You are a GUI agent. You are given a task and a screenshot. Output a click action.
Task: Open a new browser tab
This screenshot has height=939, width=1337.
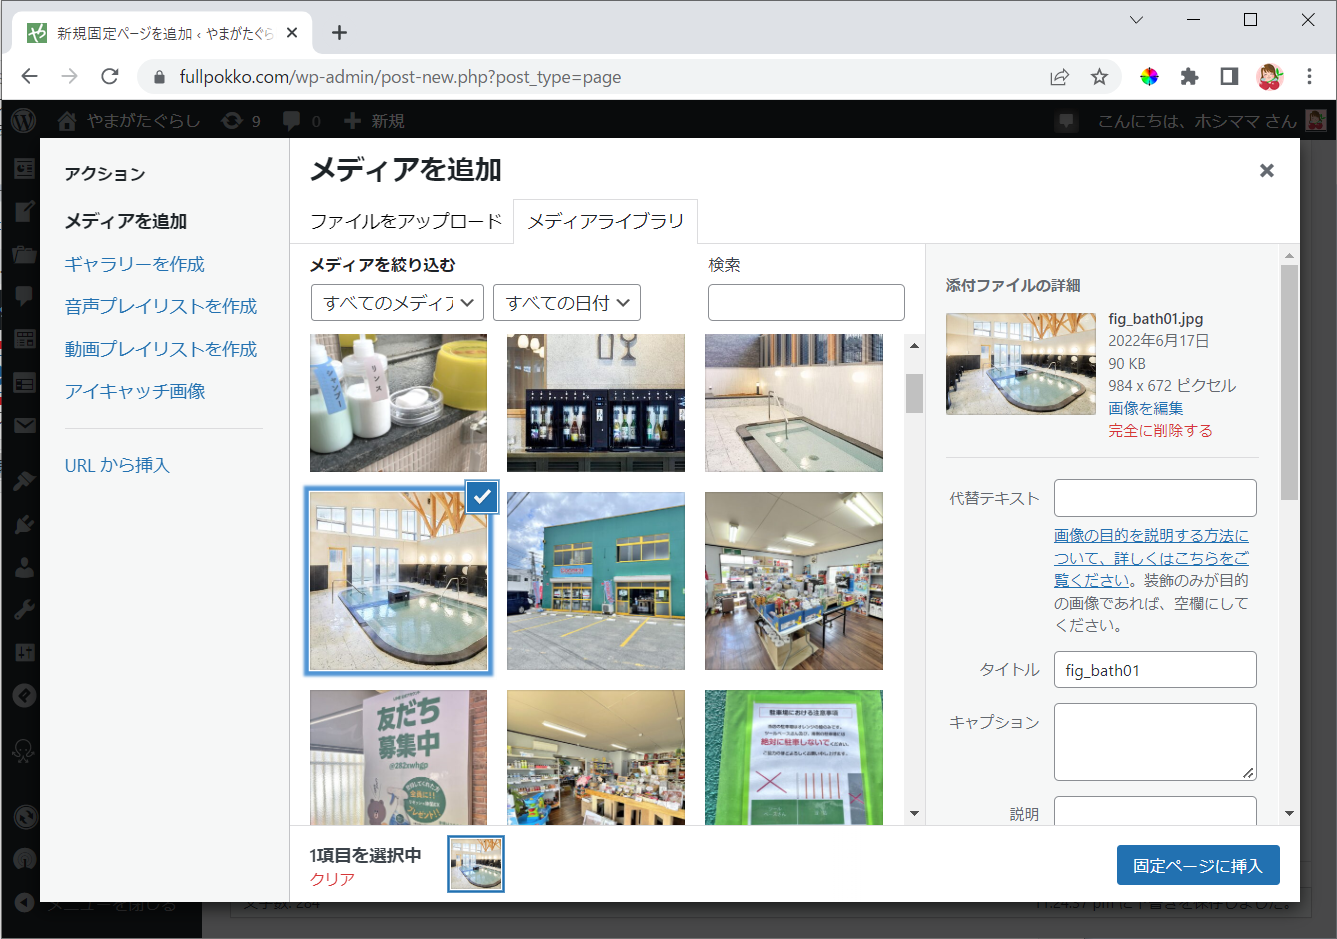coord(340,33)
